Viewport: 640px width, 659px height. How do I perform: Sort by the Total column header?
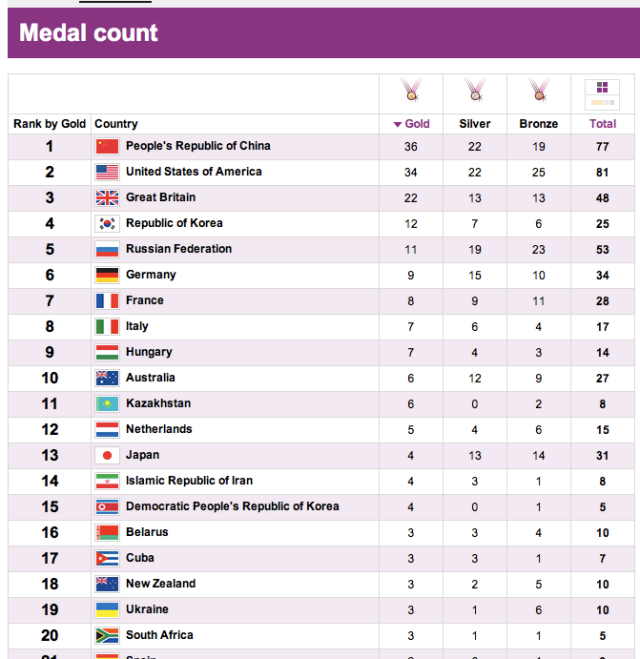pos(603,124)
